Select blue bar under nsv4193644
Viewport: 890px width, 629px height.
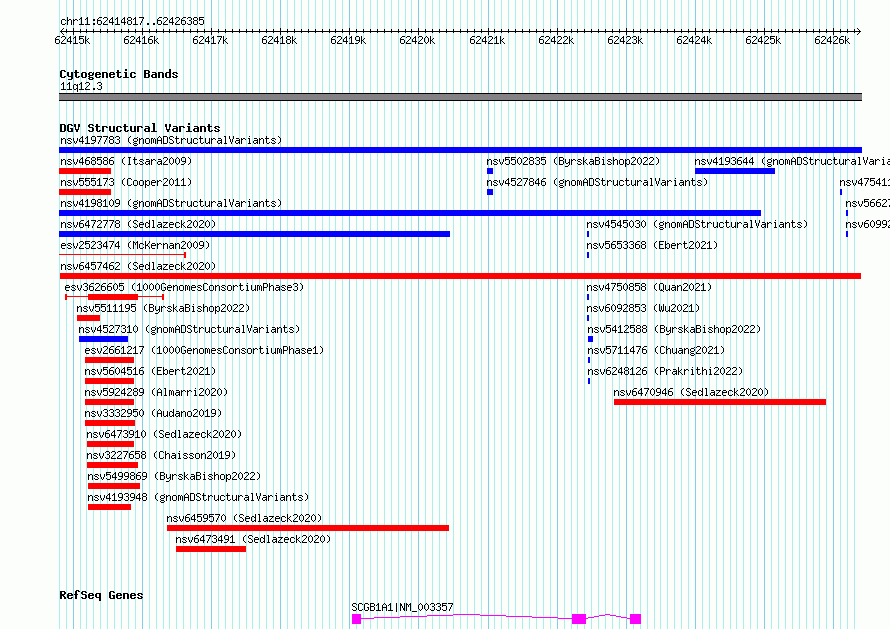click(x=734, y=171)
